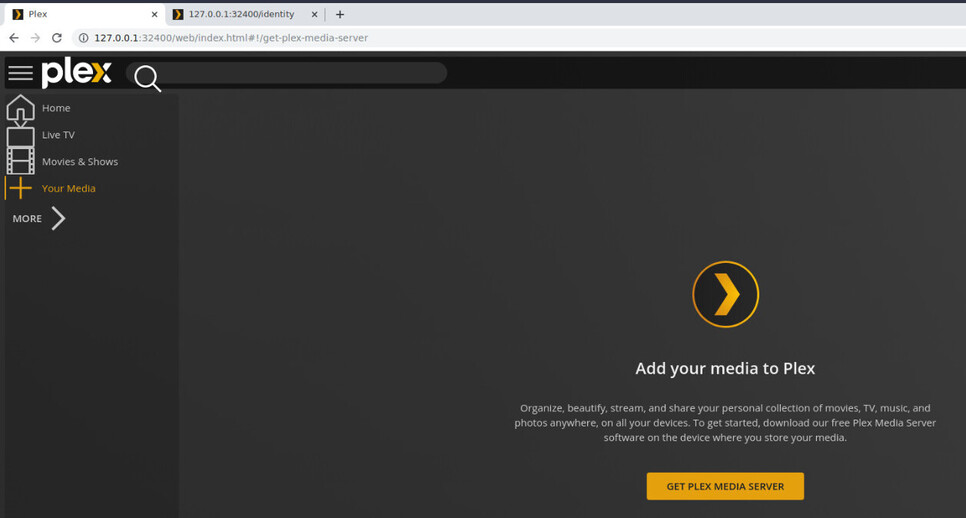Switch to the 127.0.0.1:32400/identity tab
This screenshot has height=518, width=966.
[245, 14]
